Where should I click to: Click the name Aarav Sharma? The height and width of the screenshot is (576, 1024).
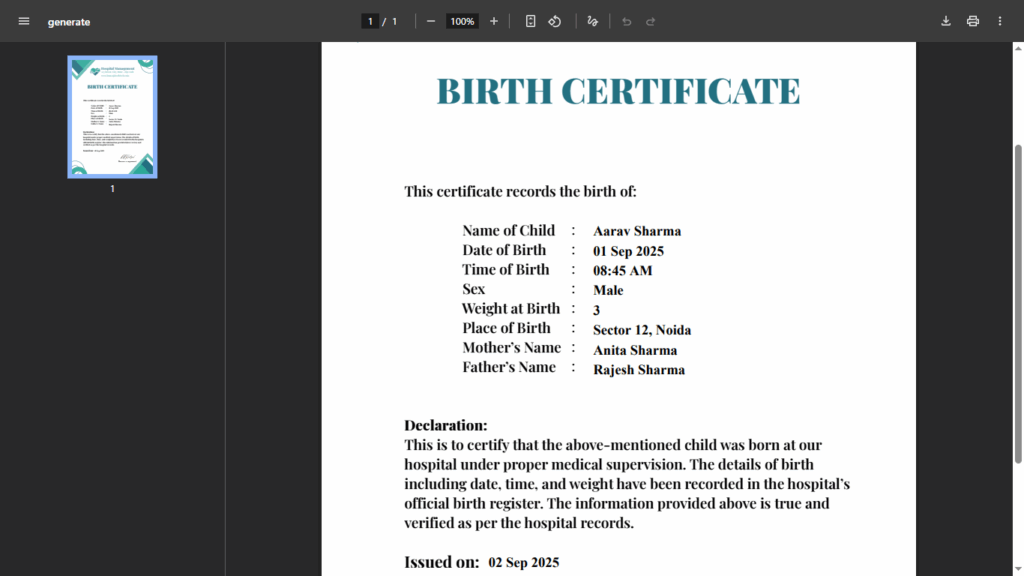pyautogui.click(x=637, y=231)
